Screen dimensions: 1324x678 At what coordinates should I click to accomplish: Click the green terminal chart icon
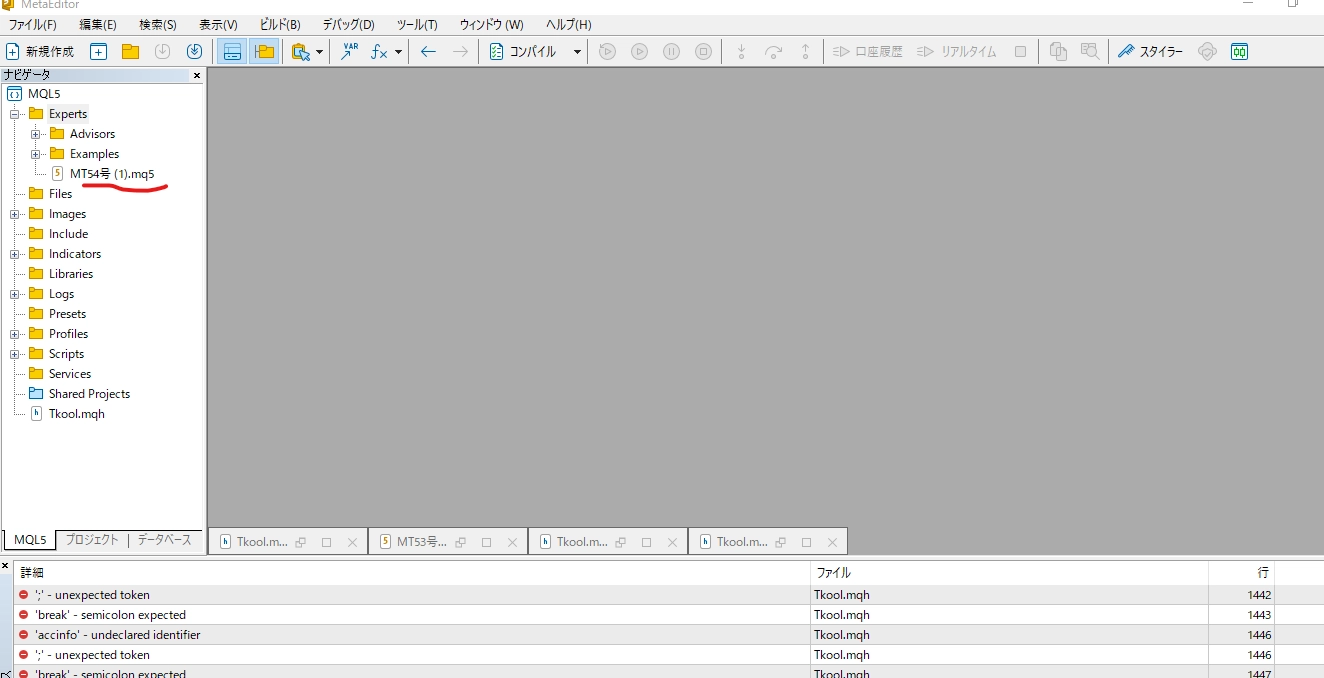pos(1239,52)
